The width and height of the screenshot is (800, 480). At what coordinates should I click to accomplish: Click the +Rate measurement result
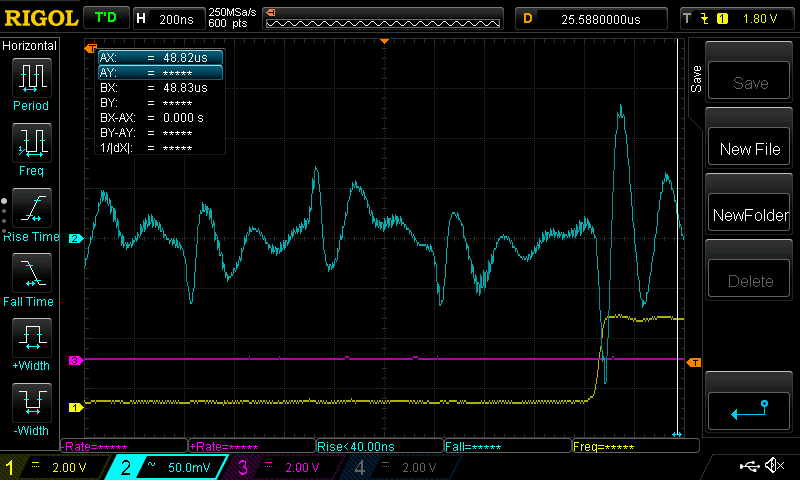252,446
